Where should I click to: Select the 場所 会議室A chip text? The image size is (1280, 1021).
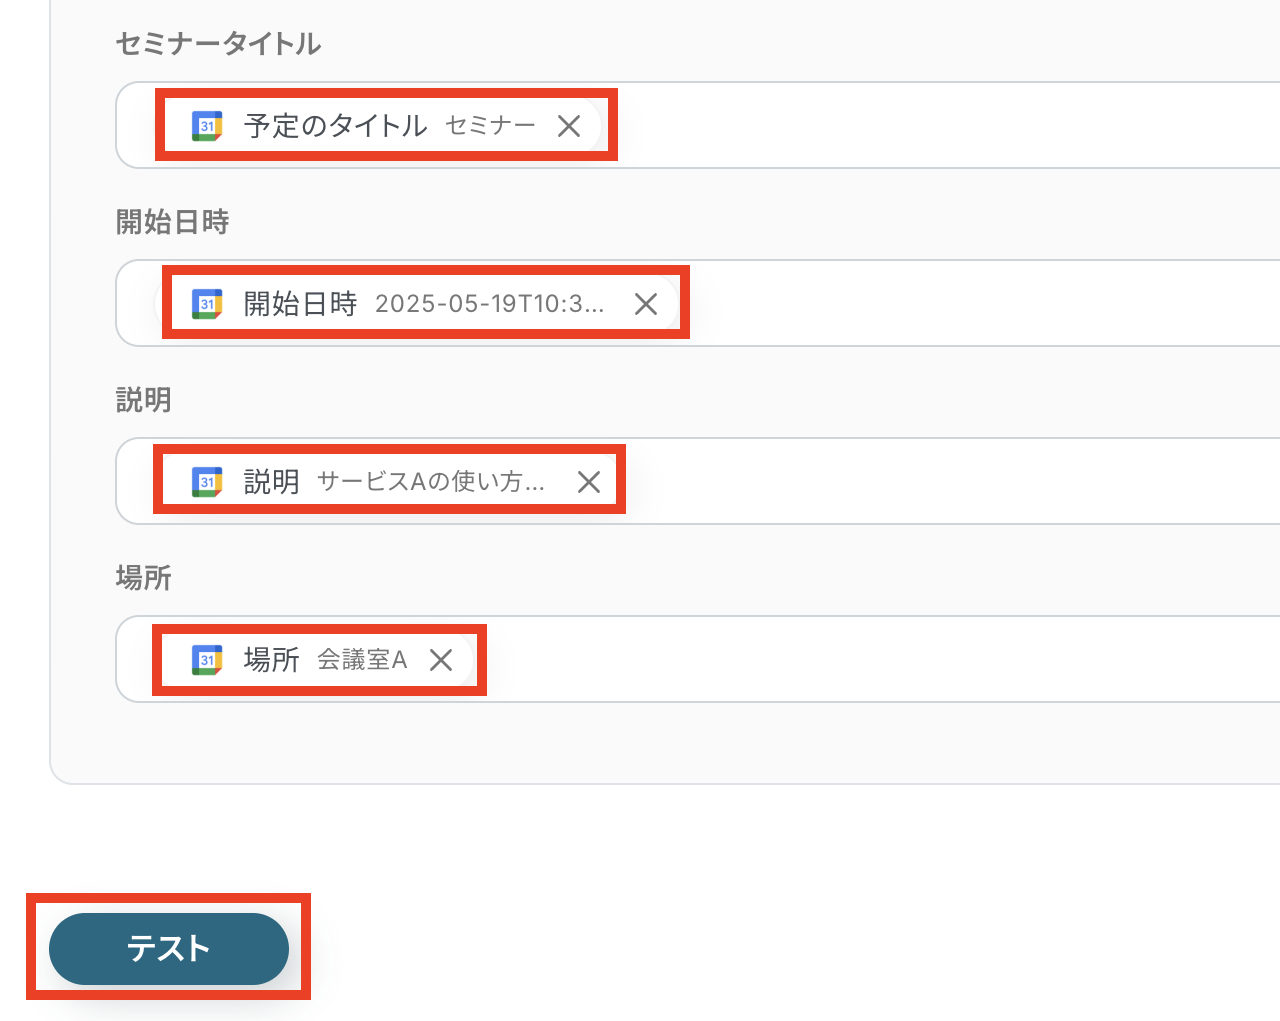tap(362, 660)
